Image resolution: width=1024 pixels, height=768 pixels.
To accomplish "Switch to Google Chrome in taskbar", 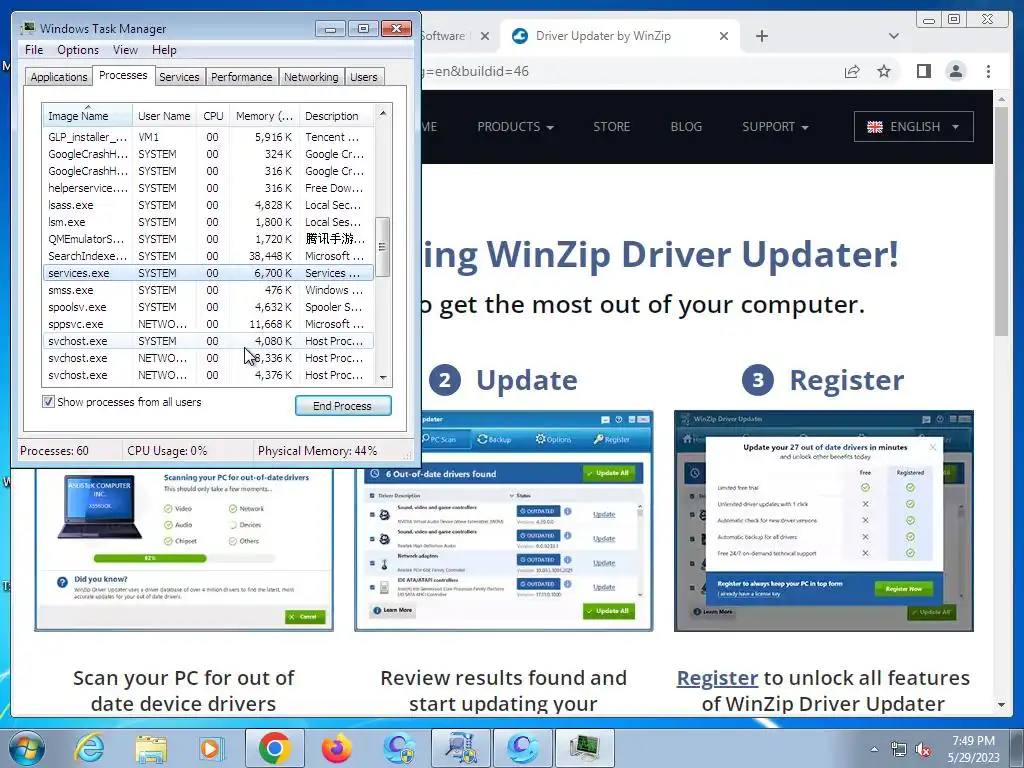I will click(275, 748).
